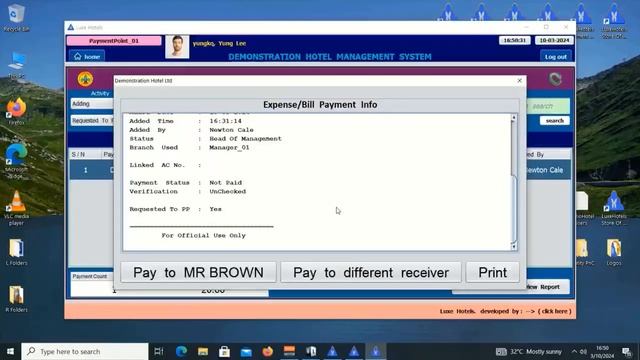Show hidden system tray icons chevron

tap(574, 351)
